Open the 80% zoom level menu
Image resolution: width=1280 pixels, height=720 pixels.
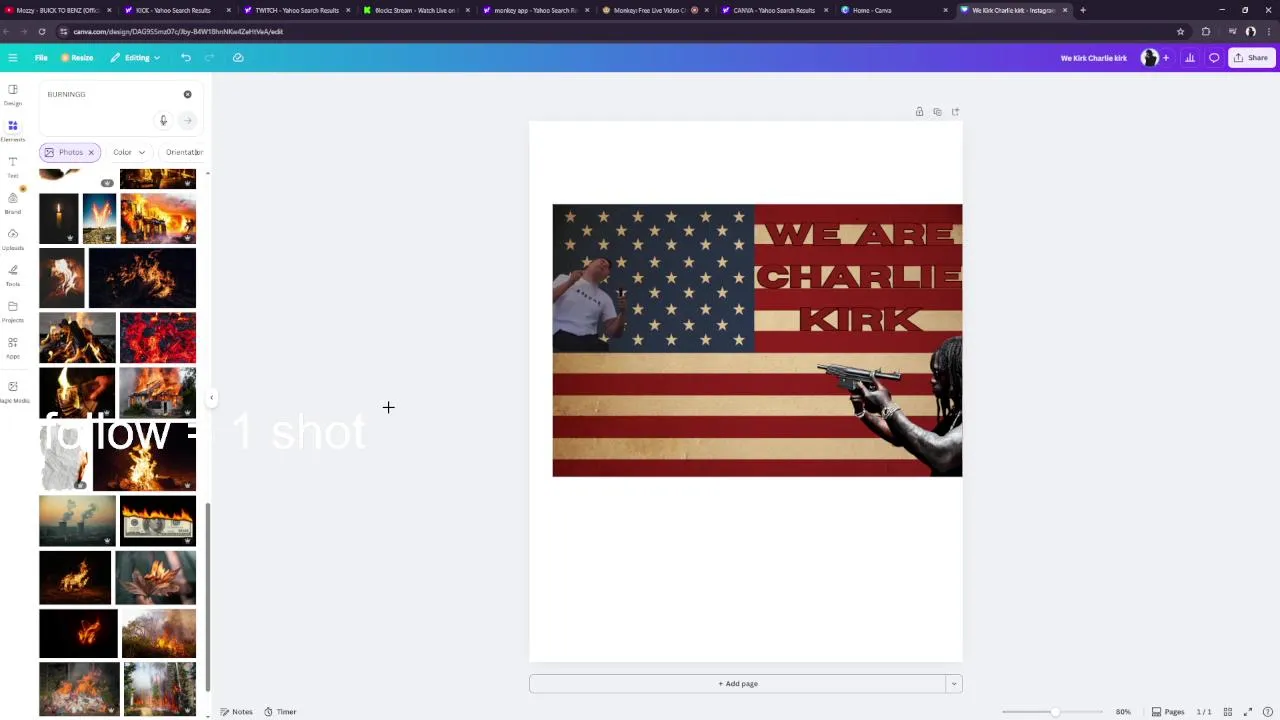(1123, 712)
